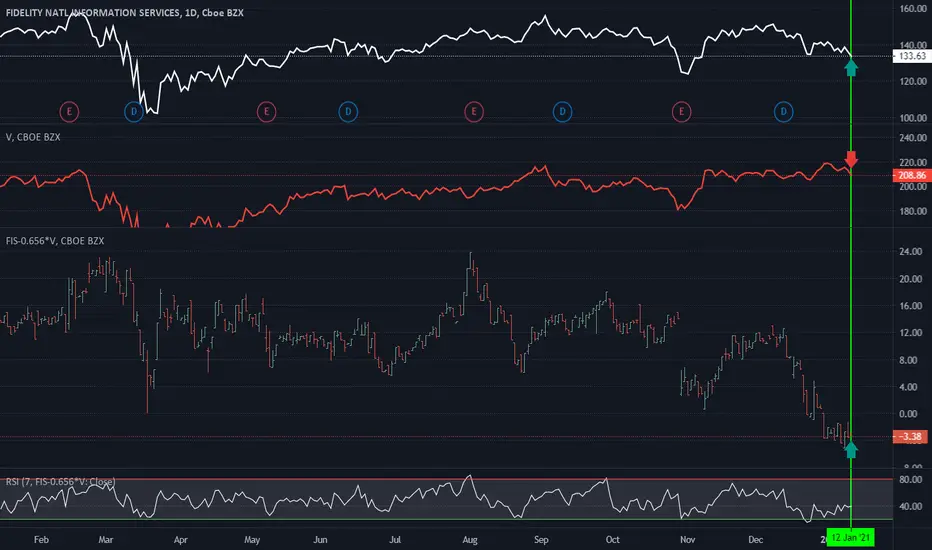Click 120.00 on the FIS price scale
The height and width of the screenshot is (550, 932).
click(913, 81)
